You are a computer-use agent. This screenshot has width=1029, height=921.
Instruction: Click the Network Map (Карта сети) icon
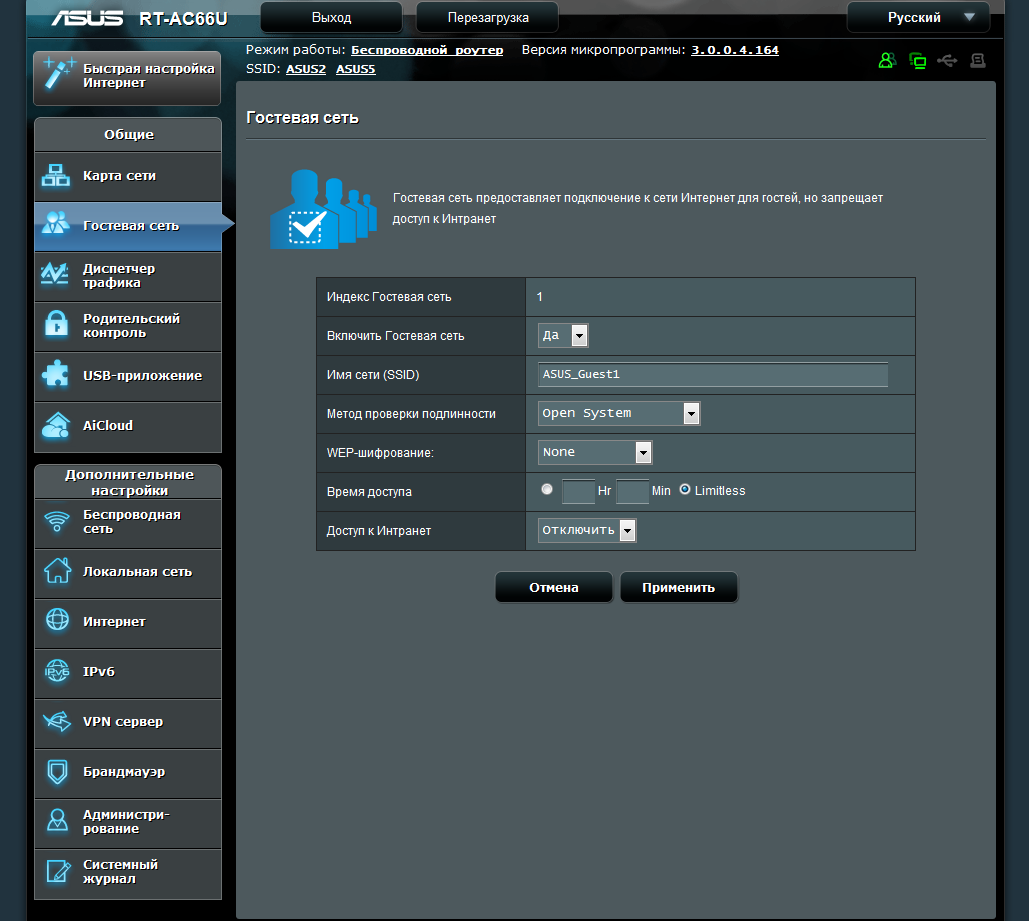tap(56, 175)
